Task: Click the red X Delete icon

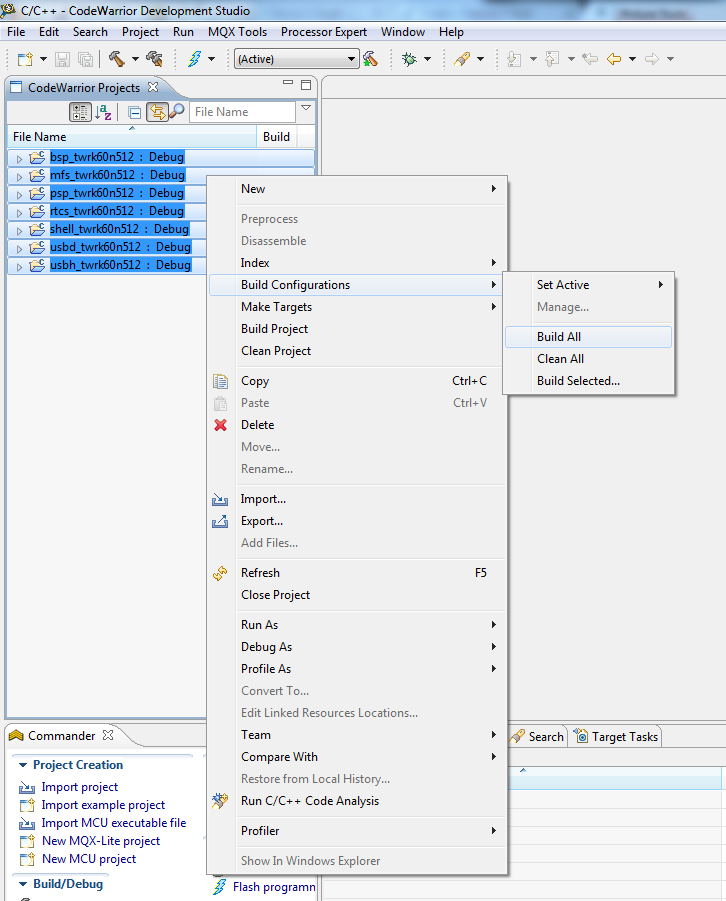Action: 221,425
